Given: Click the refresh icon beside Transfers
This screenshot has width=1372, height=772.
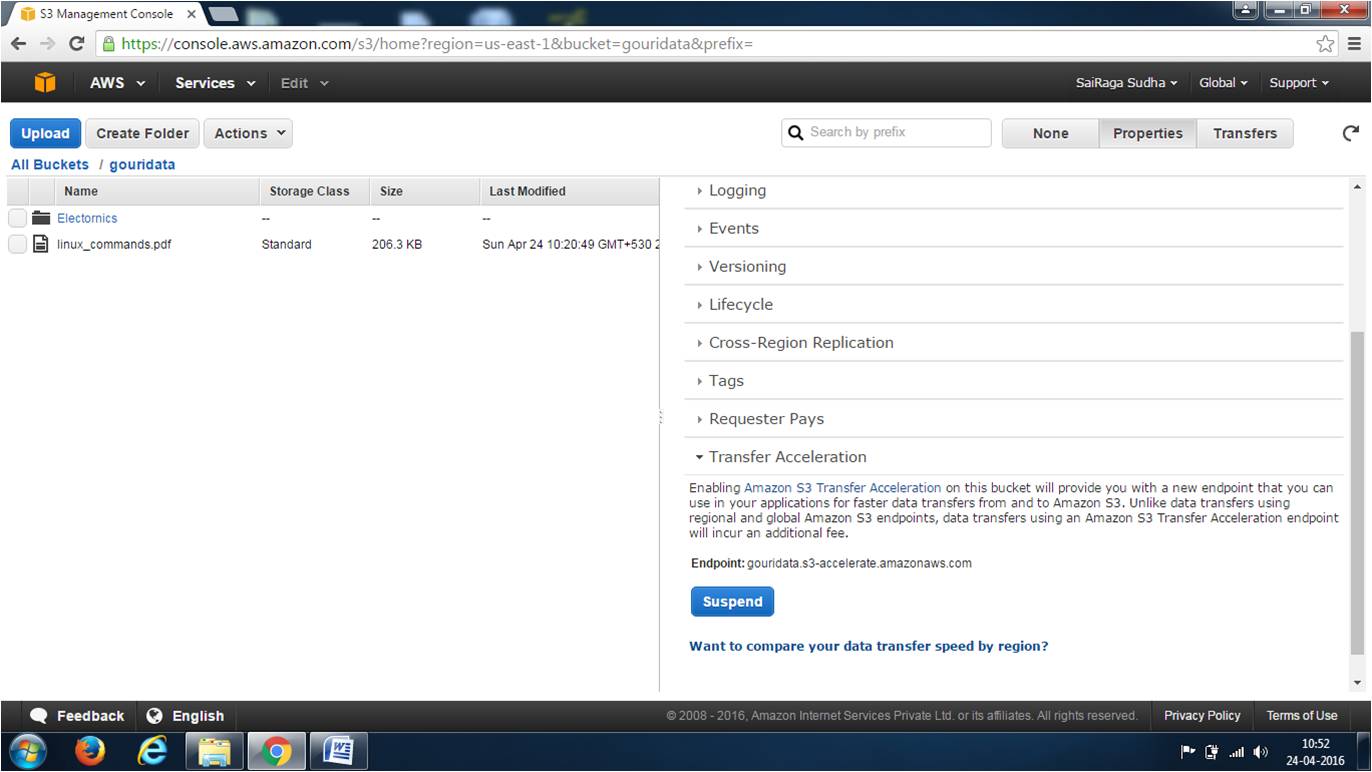Looking at the screenshot, I should point(1351,133).
